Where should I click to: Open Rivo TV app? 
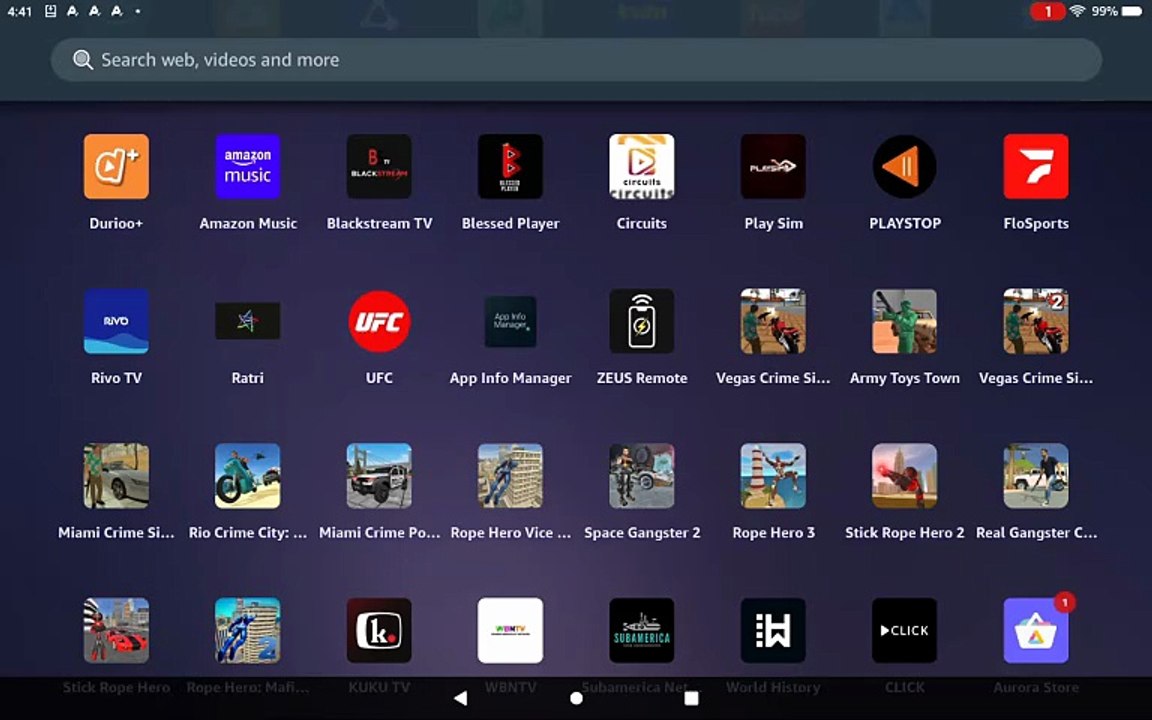coord(116,321)
